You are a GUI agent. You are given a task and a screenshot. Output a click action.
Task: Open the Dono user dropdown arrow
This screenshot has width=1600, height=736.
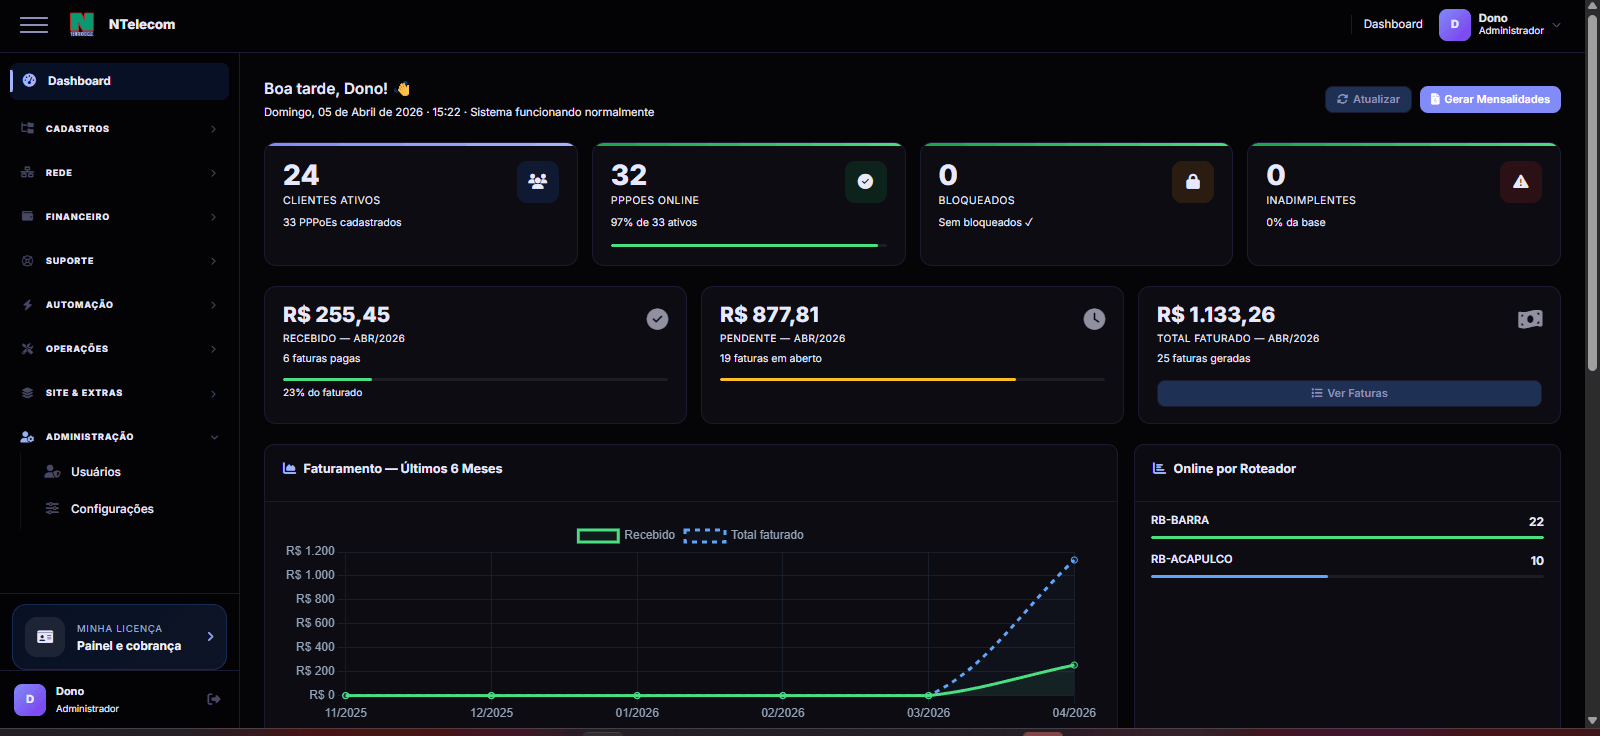click(x=1556, y=25)
